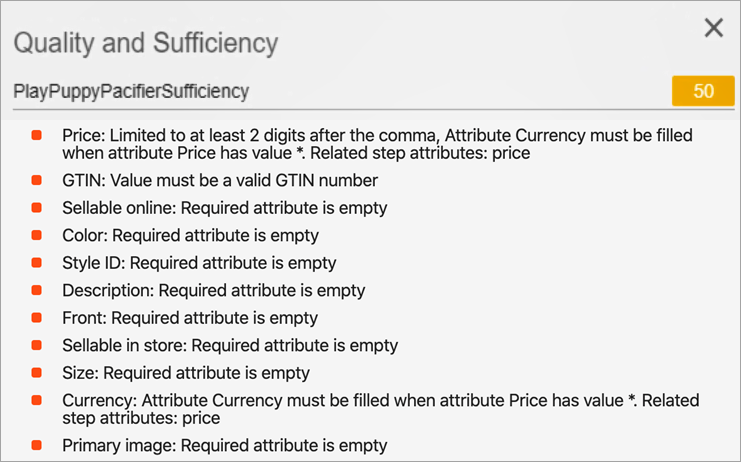The image size is (741, 462).
Task: Click the orange marker beside Color
Action: [x=37, y=235]
